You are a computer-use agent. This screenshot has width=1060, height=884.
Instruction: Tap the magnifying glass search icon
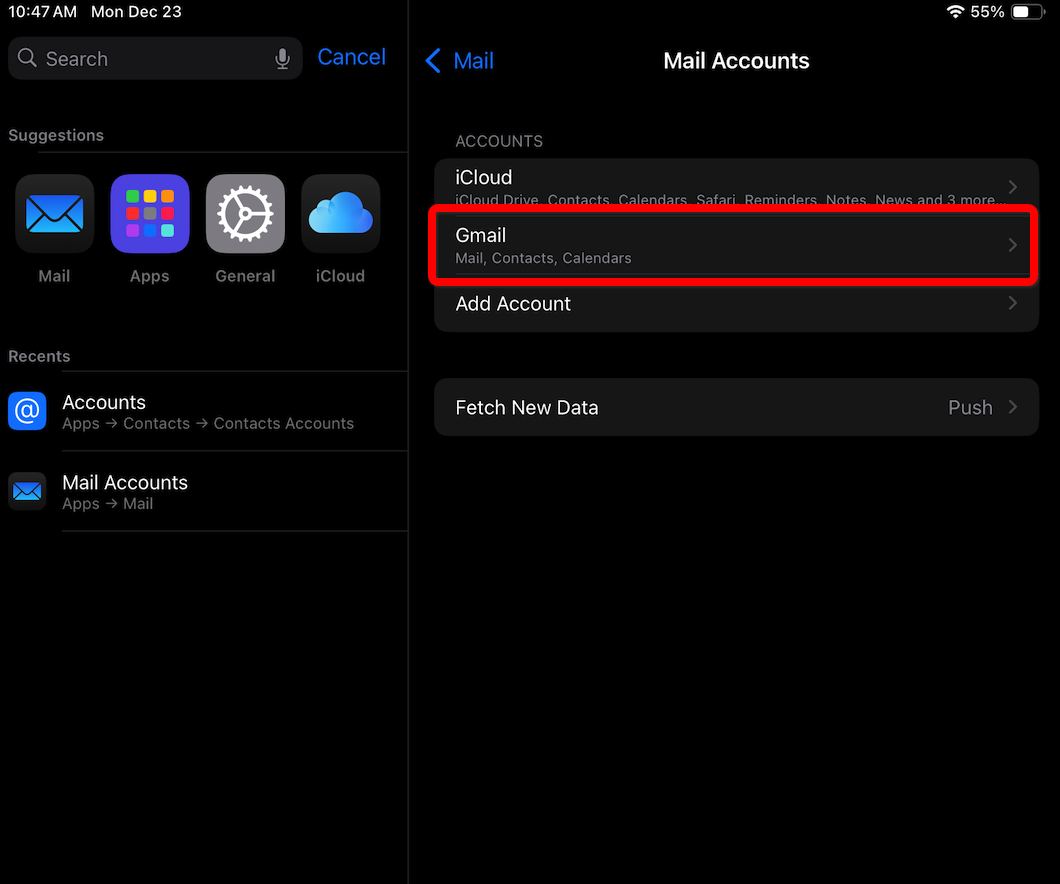27,58
